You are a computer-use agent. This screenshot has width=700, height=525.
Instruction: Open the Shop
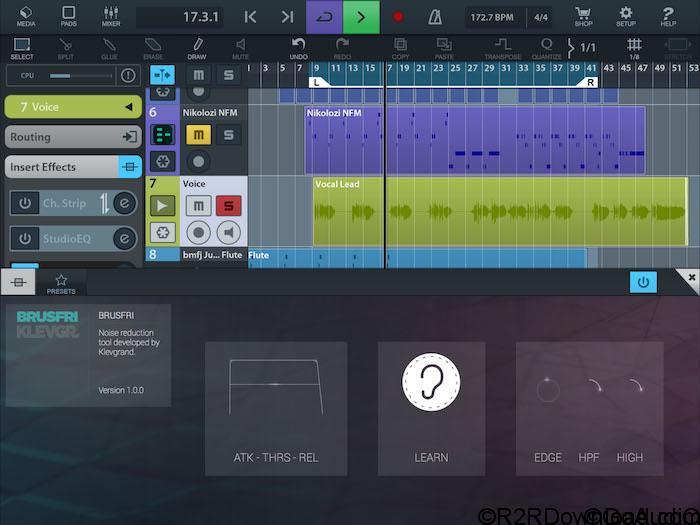coord(583,17)
